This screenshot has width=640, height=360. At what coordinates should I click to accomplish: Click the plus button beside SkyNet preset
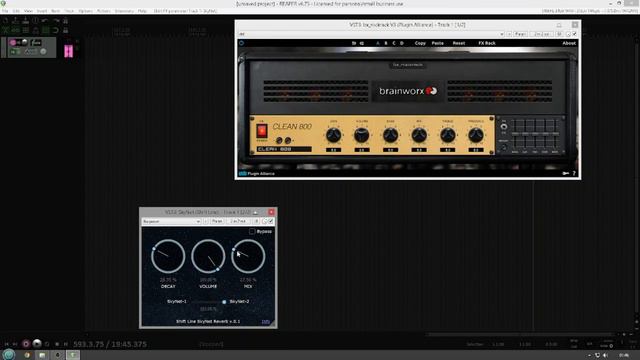point(206,221)
